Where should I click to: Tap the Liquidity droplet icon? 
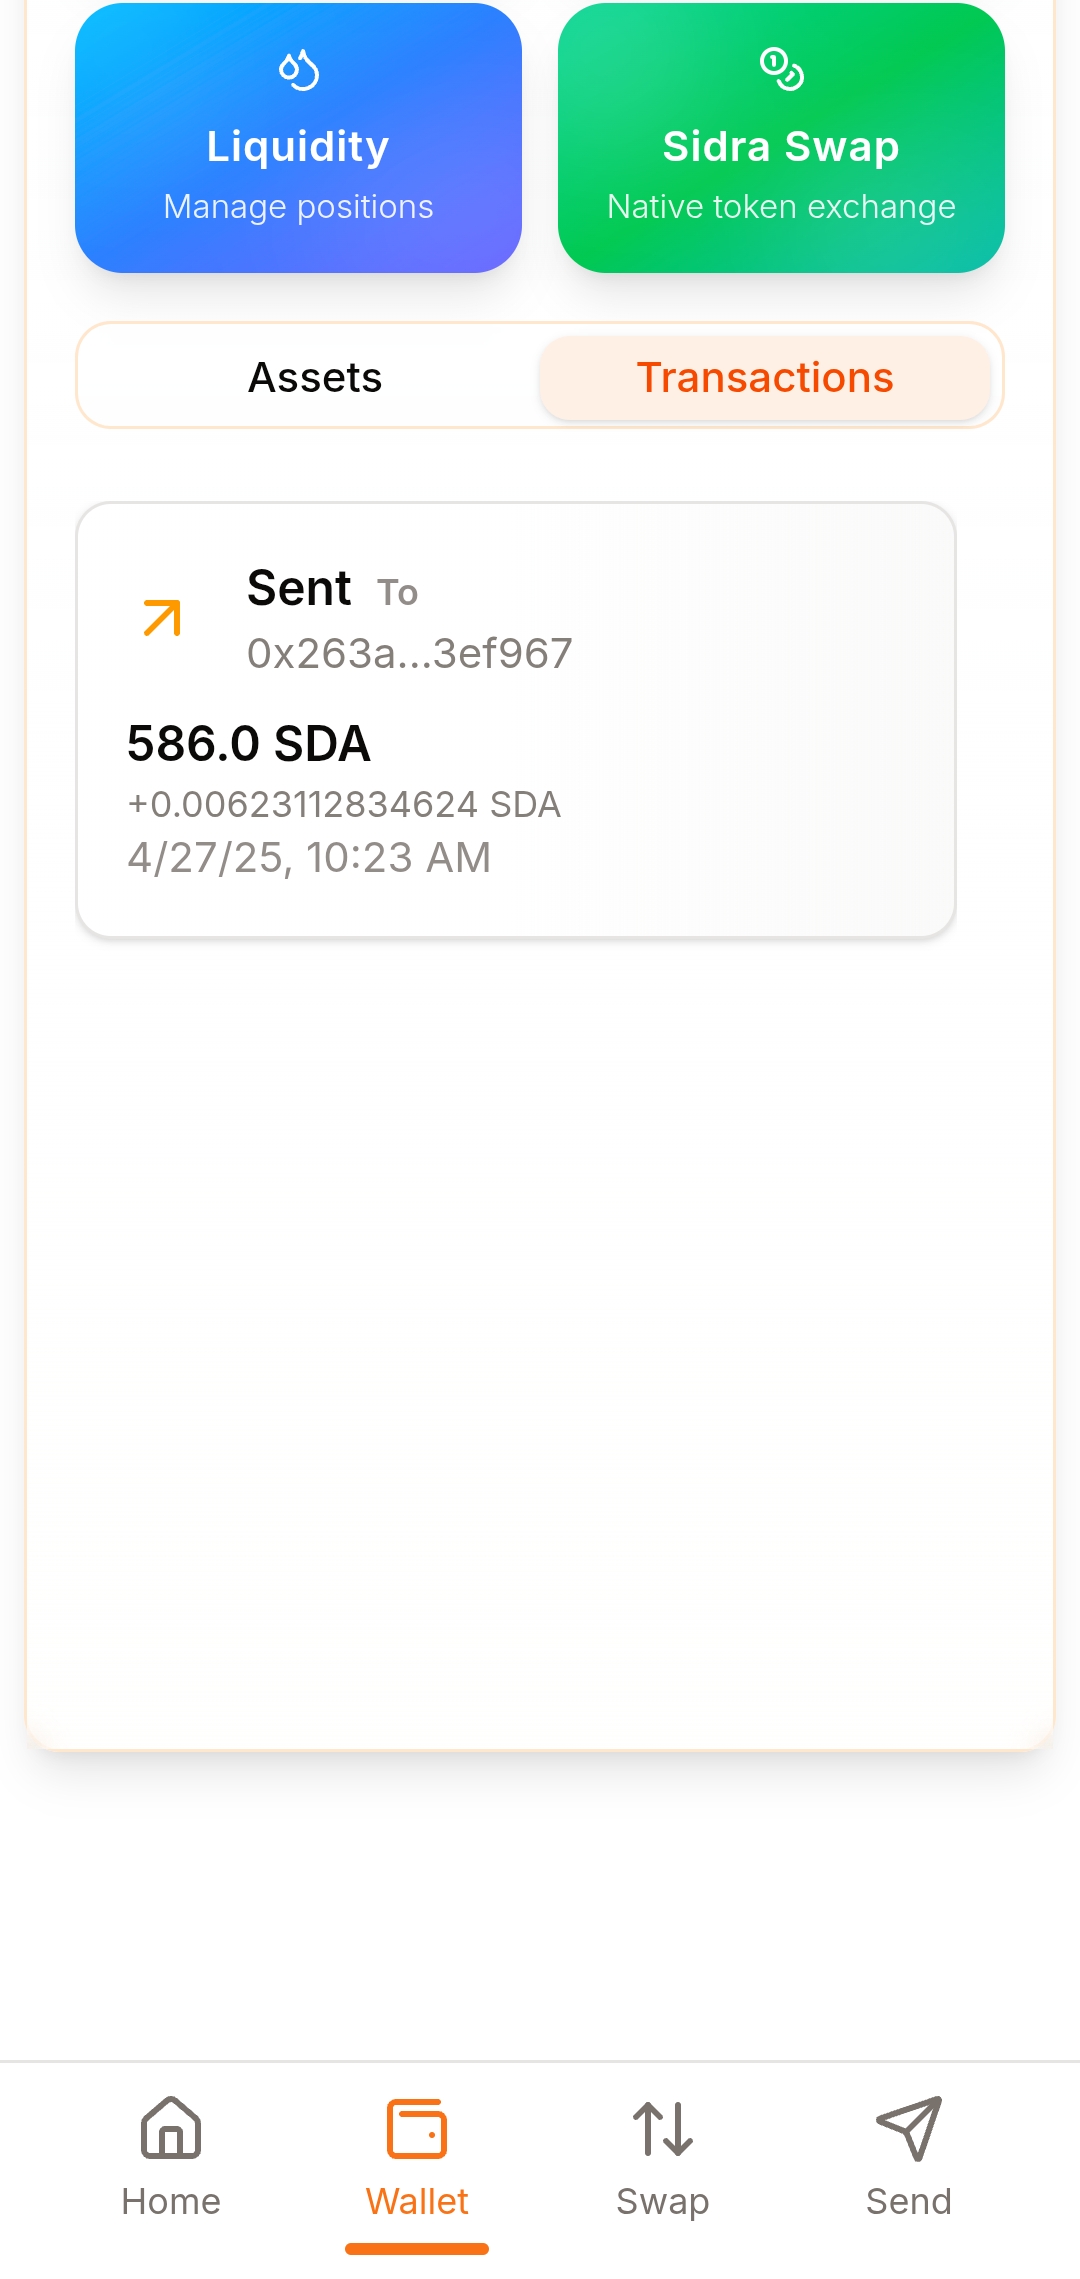coord(298,70)
